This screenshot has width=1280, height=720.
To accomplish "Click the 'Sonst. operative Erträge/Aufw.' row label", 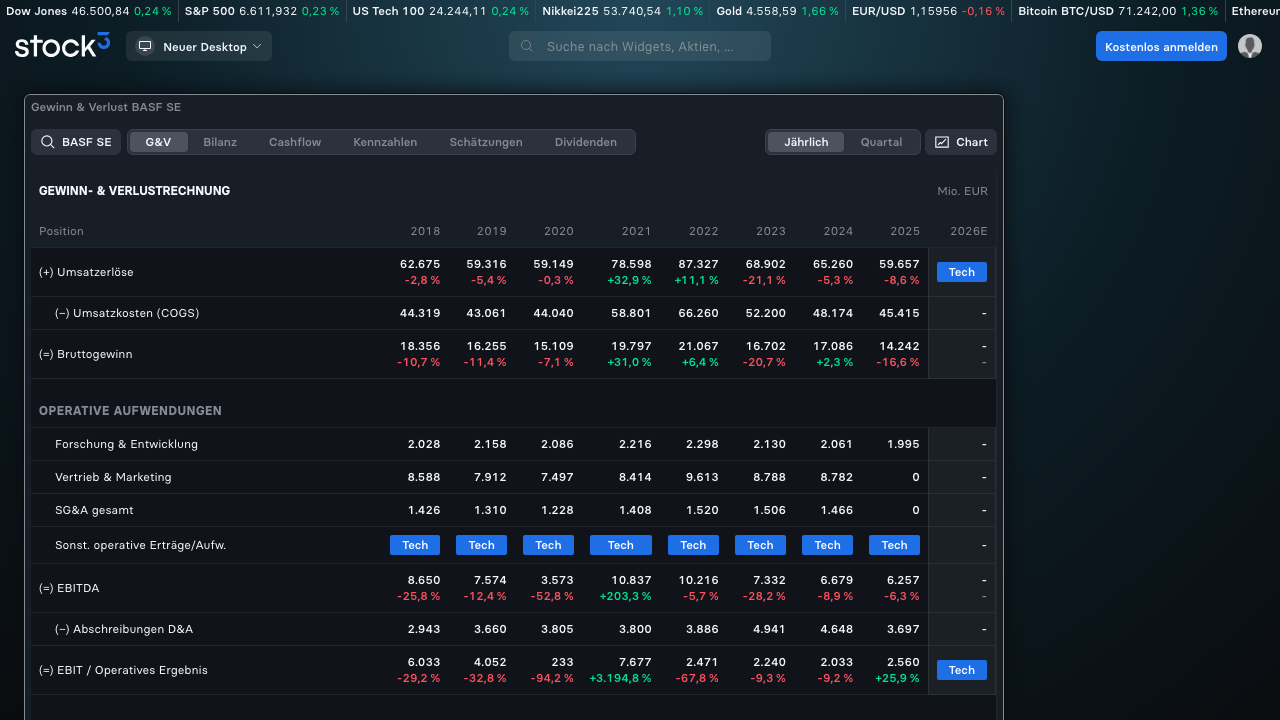I will (140, 545).
